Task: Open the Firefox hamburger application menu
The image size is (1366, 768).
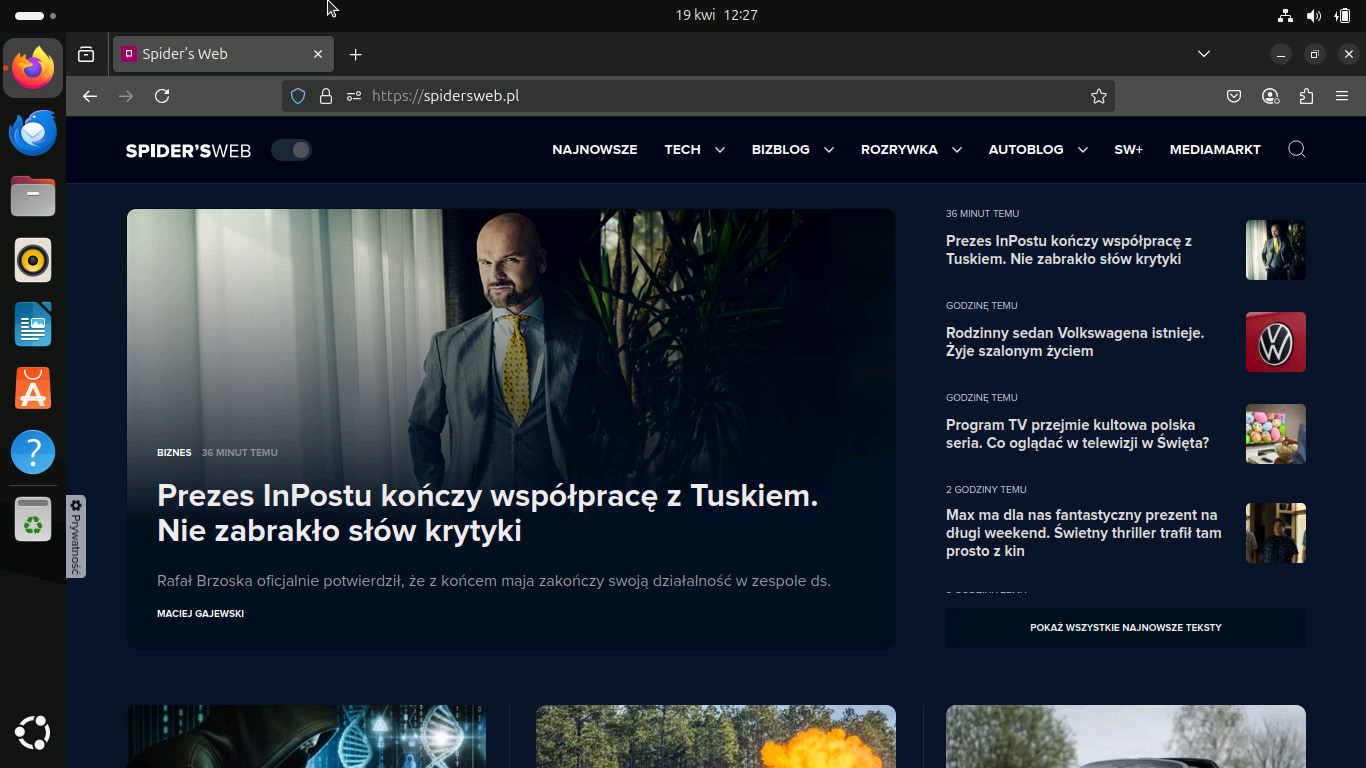Action: coord(1342,96)
